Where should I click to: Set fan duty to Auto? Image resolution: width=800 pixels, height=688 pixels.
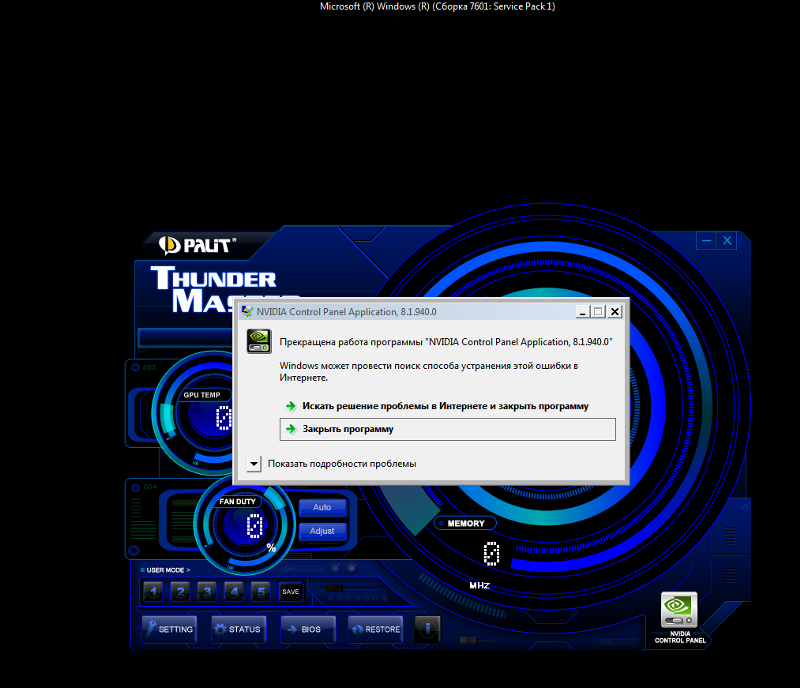click(x=322, y=507)
